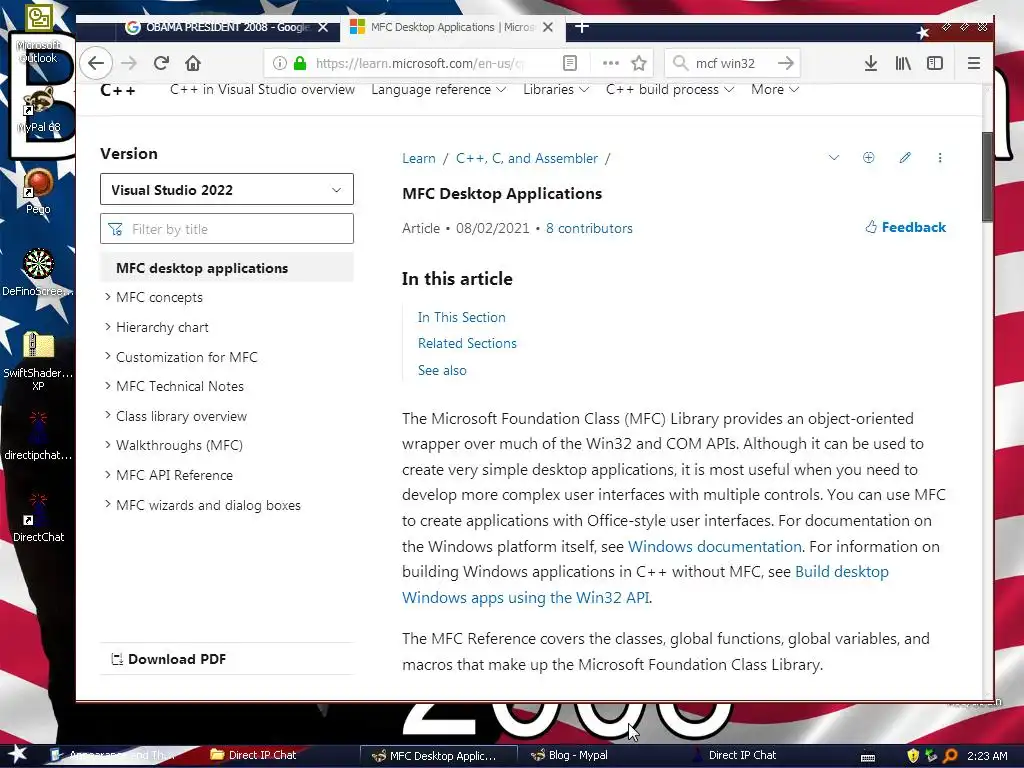View site information icon in address bar
The height and width of the screenshot is (768, 1024).
[x=280, y=63]
